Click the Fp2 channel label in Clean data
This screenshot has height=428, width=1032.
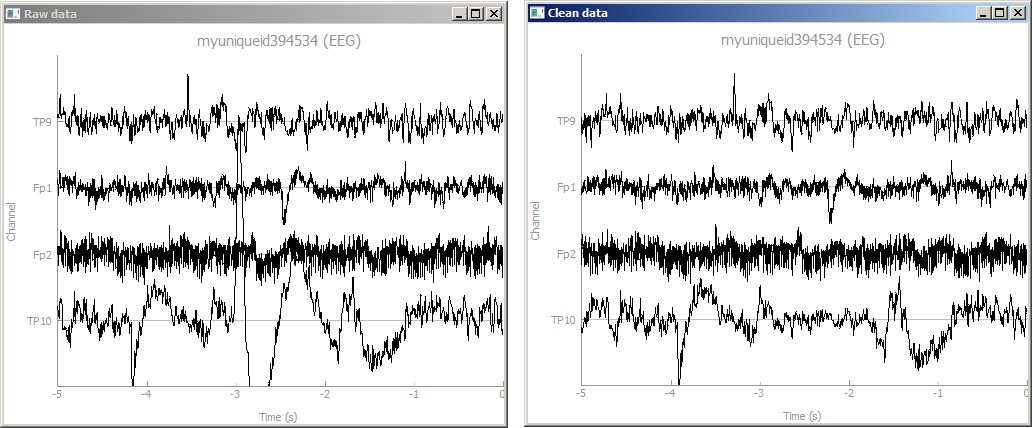[x=565, y=254]
